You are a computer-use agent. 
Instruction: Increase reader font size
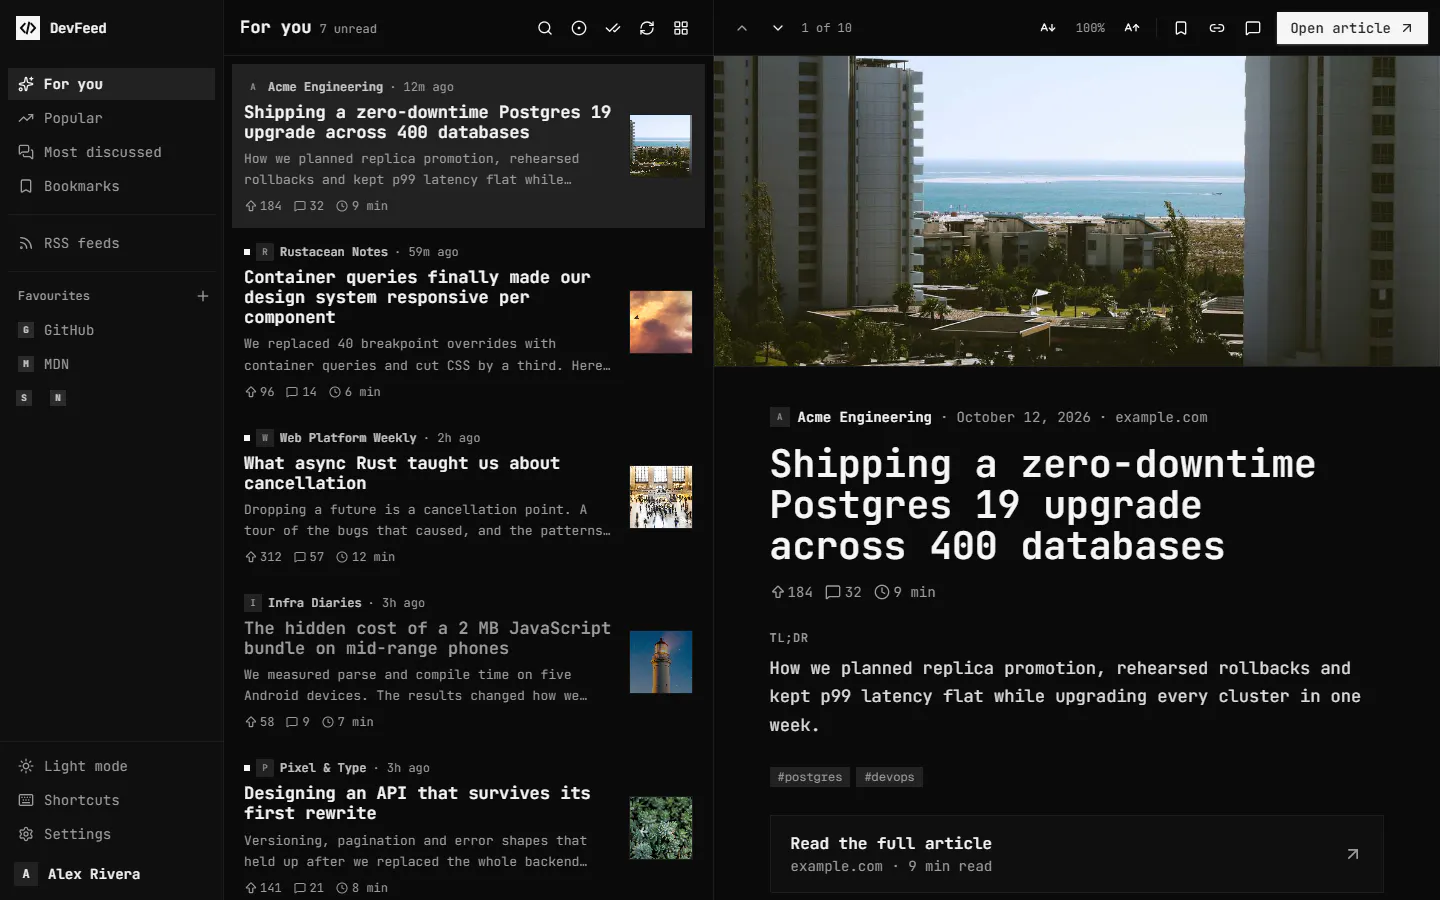(1132, 28)
